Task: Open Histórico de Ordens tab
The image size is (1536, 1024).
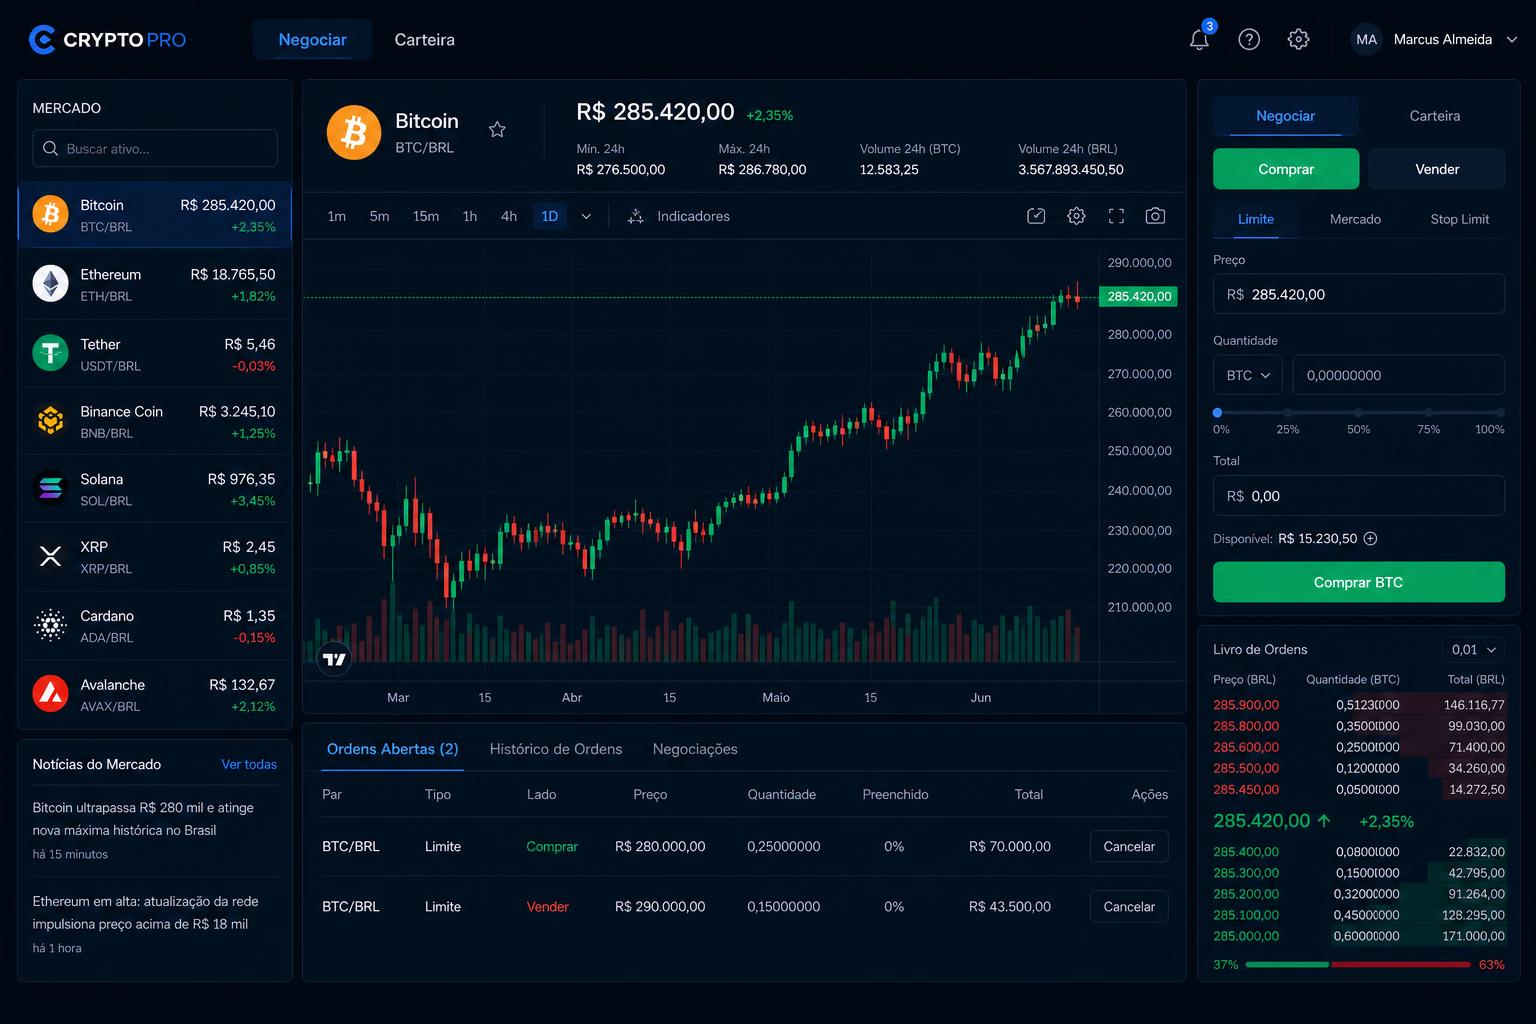Action: 556,749
